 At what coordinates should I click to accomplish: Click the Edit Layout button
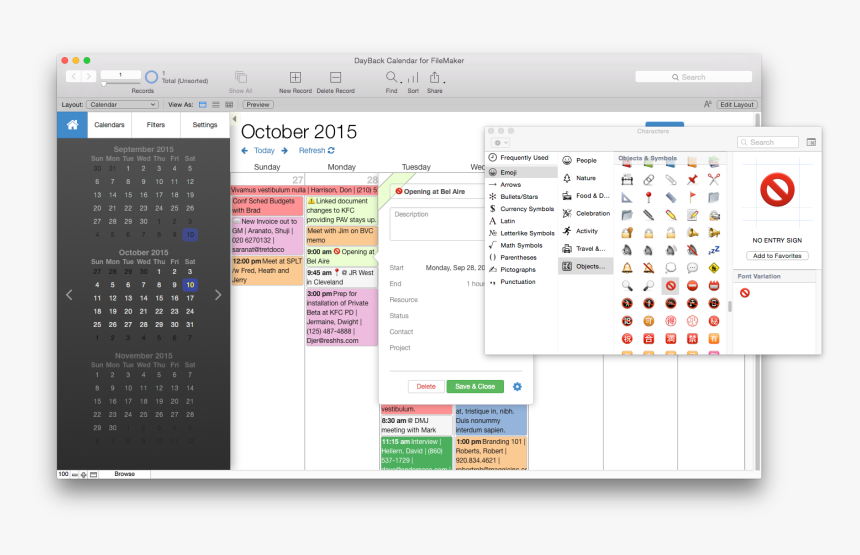[x=737, y=105]
